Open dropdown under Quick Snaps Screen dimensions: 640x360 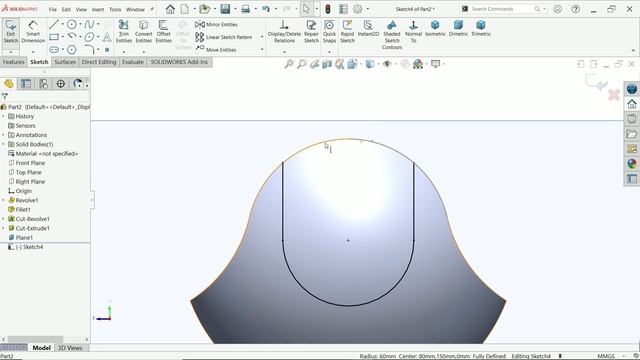click(x=329, y=52)
